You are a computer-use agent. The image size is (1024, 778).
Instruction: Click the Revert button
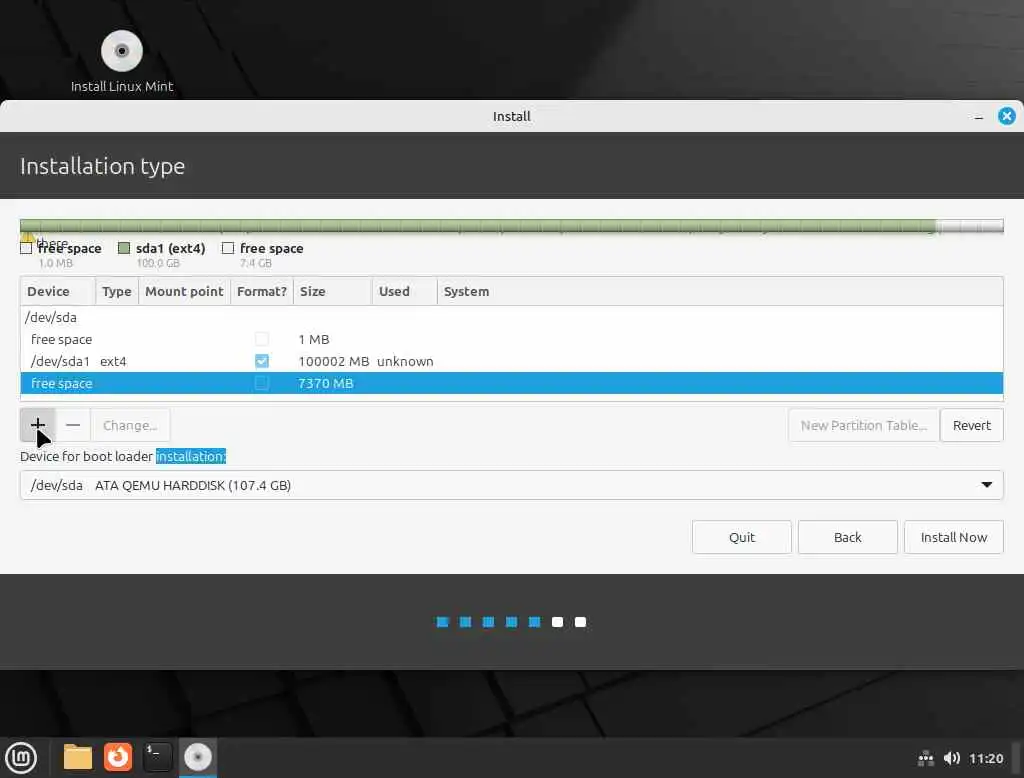pyautogui.click(x=971, y=425)
